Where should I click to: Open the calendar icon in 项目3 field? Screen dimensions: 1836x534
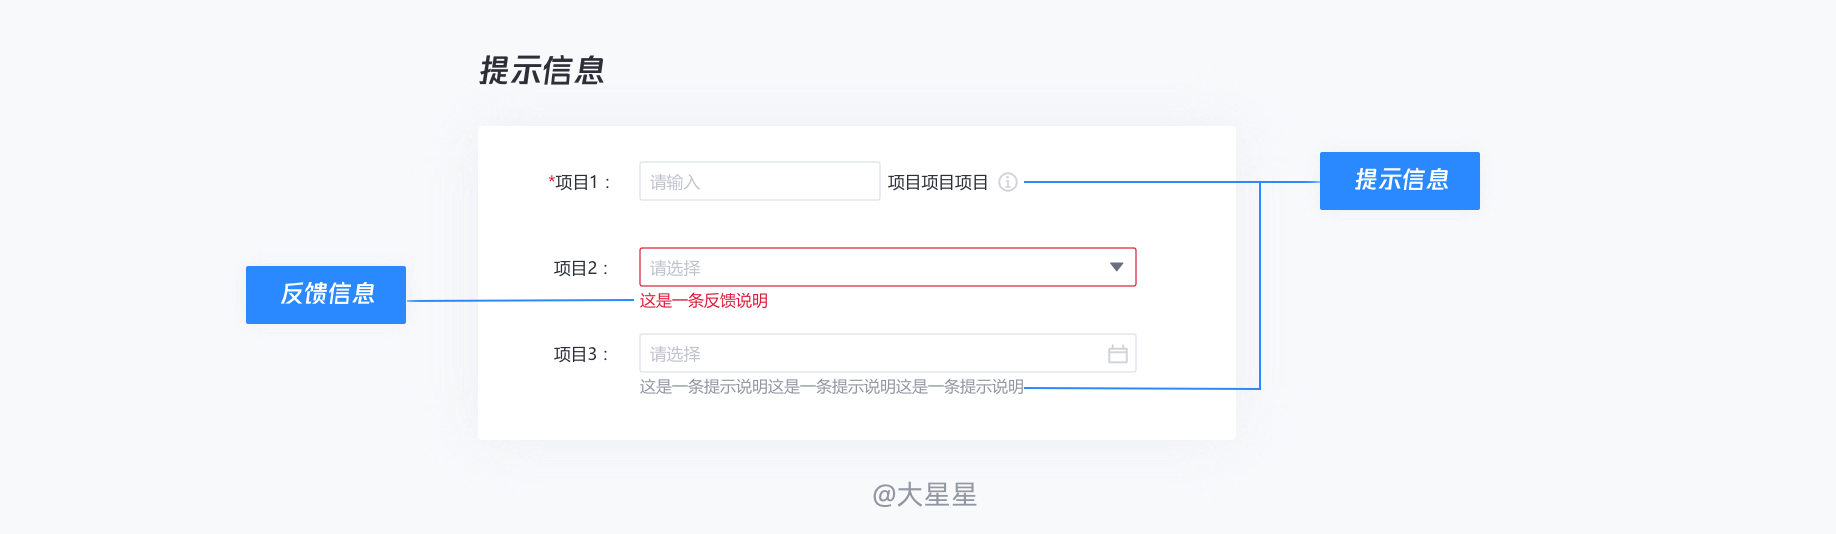coord(1118,354)
